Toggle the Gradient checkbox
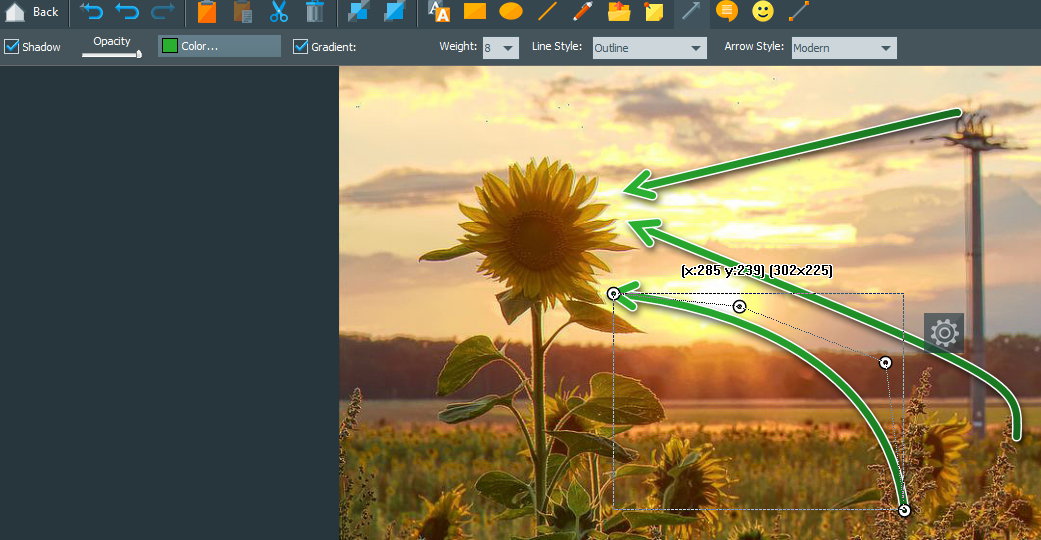The height and width of the screenshot is (540, 1041). coord(301,47)
